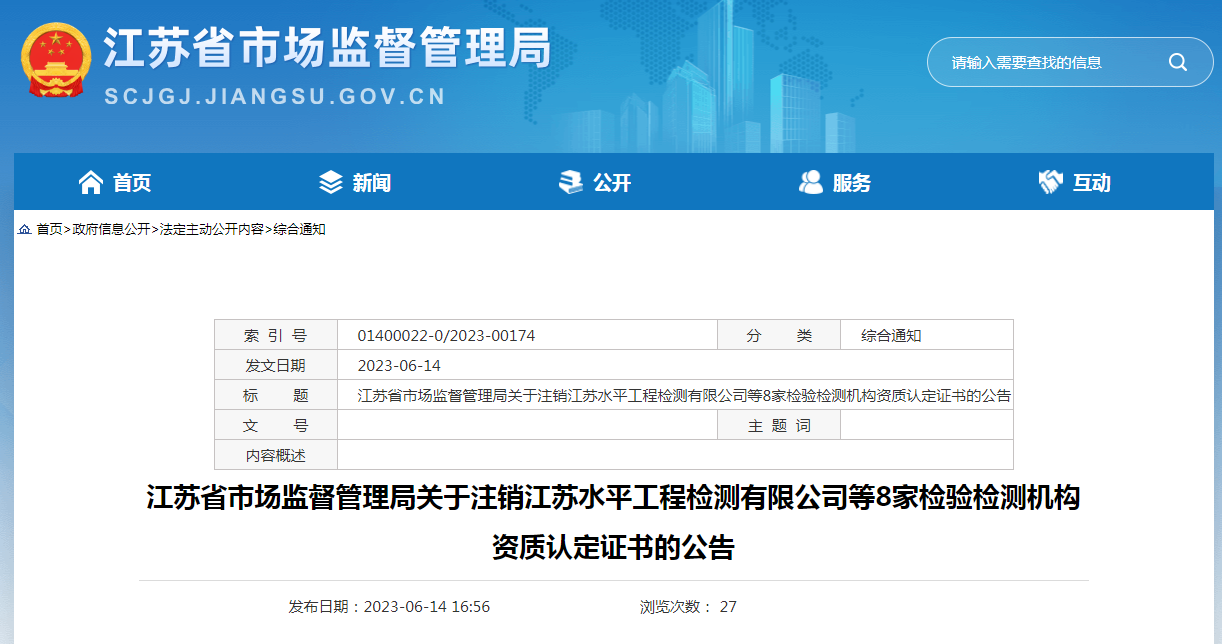
Task: Click the 发文日期 label cell
Action: [276, 365]
